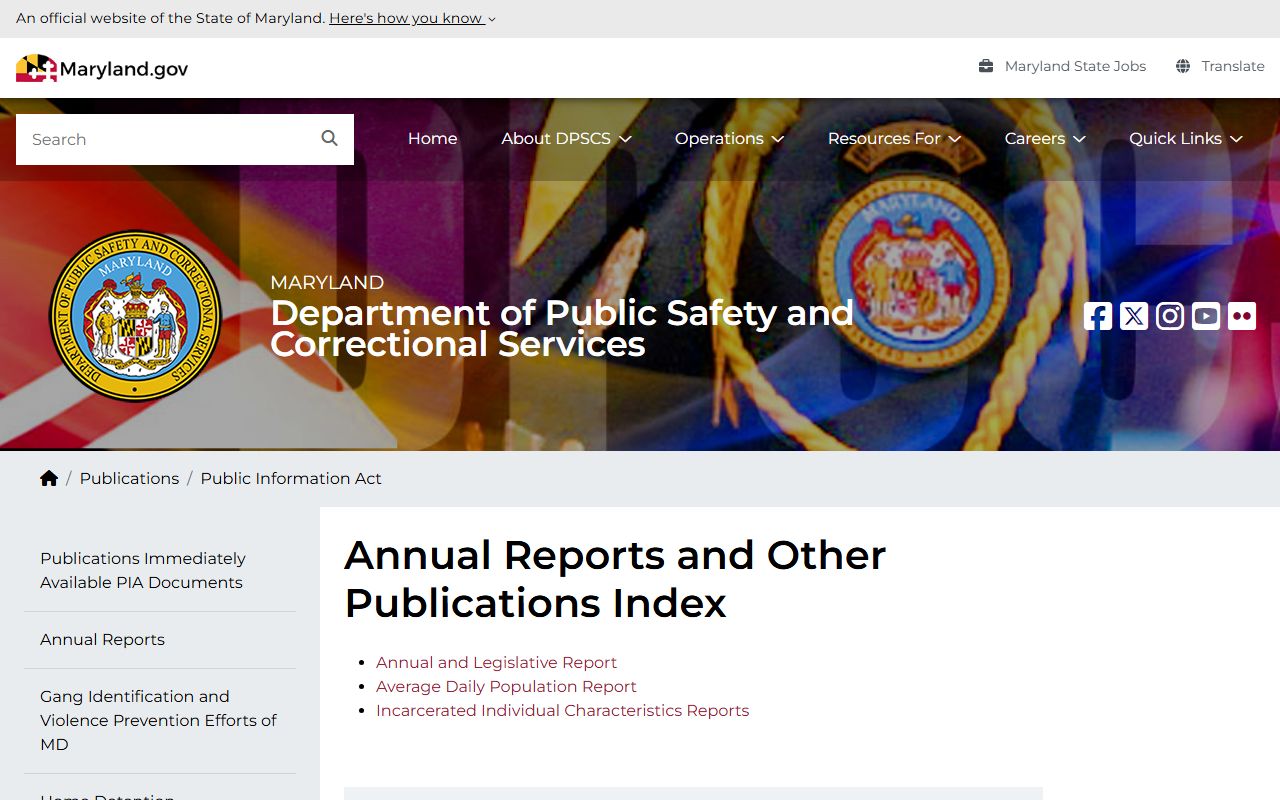
Task: Open Incarcerated Individual Characteristics Reports link
Action: (562, 710)
